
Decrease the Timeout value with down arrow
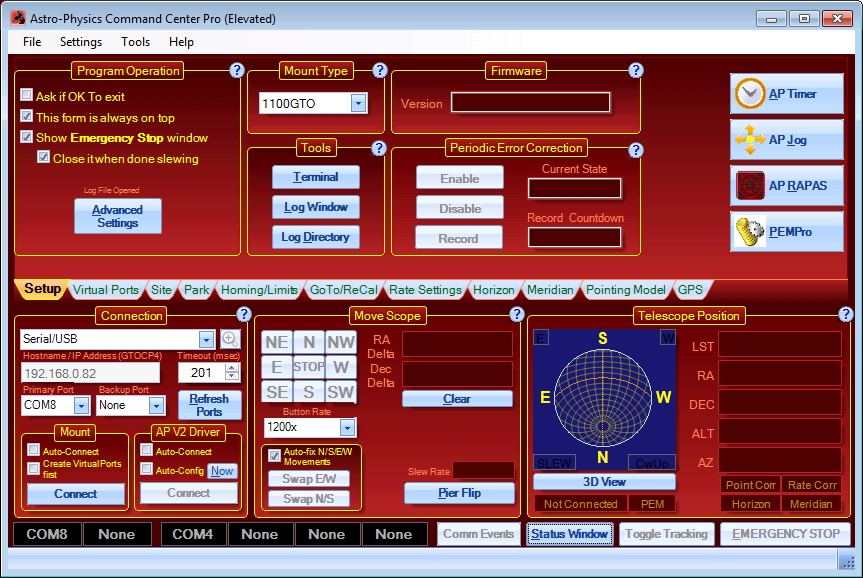pos(232,377)
